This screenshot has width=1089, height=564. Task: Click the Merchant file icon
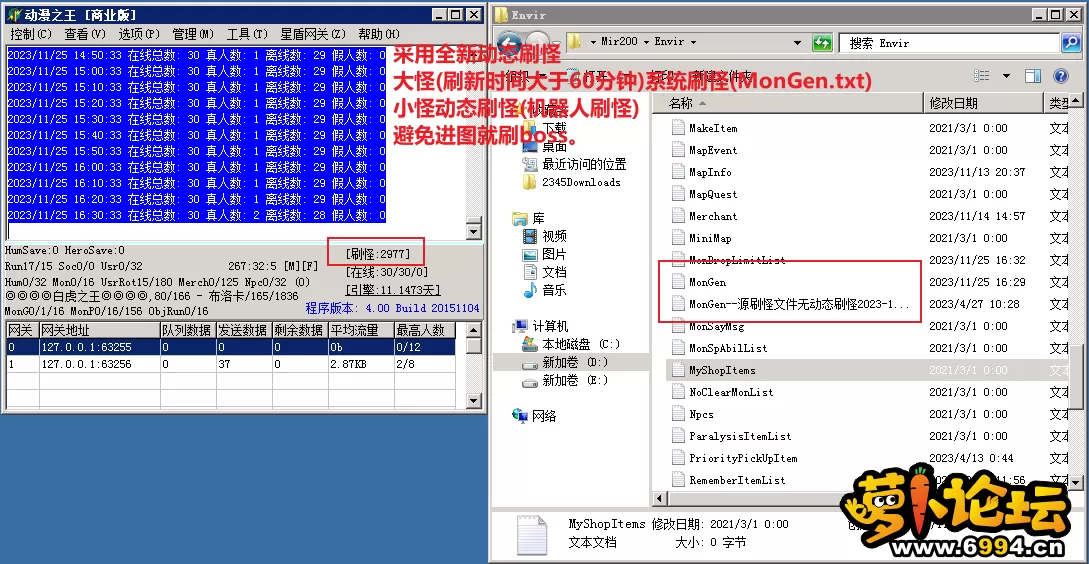(x=678, y=216)
